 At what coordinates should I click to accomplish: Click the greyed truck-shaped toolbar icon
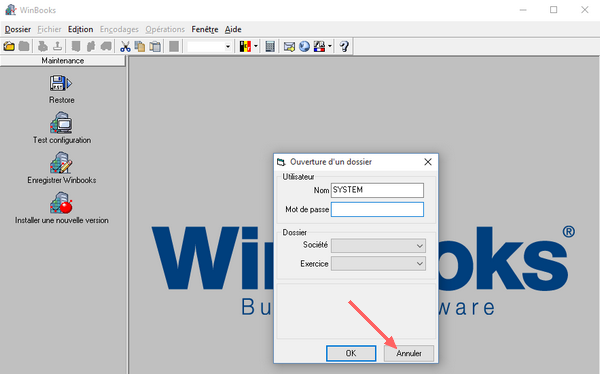click(106, 47)
